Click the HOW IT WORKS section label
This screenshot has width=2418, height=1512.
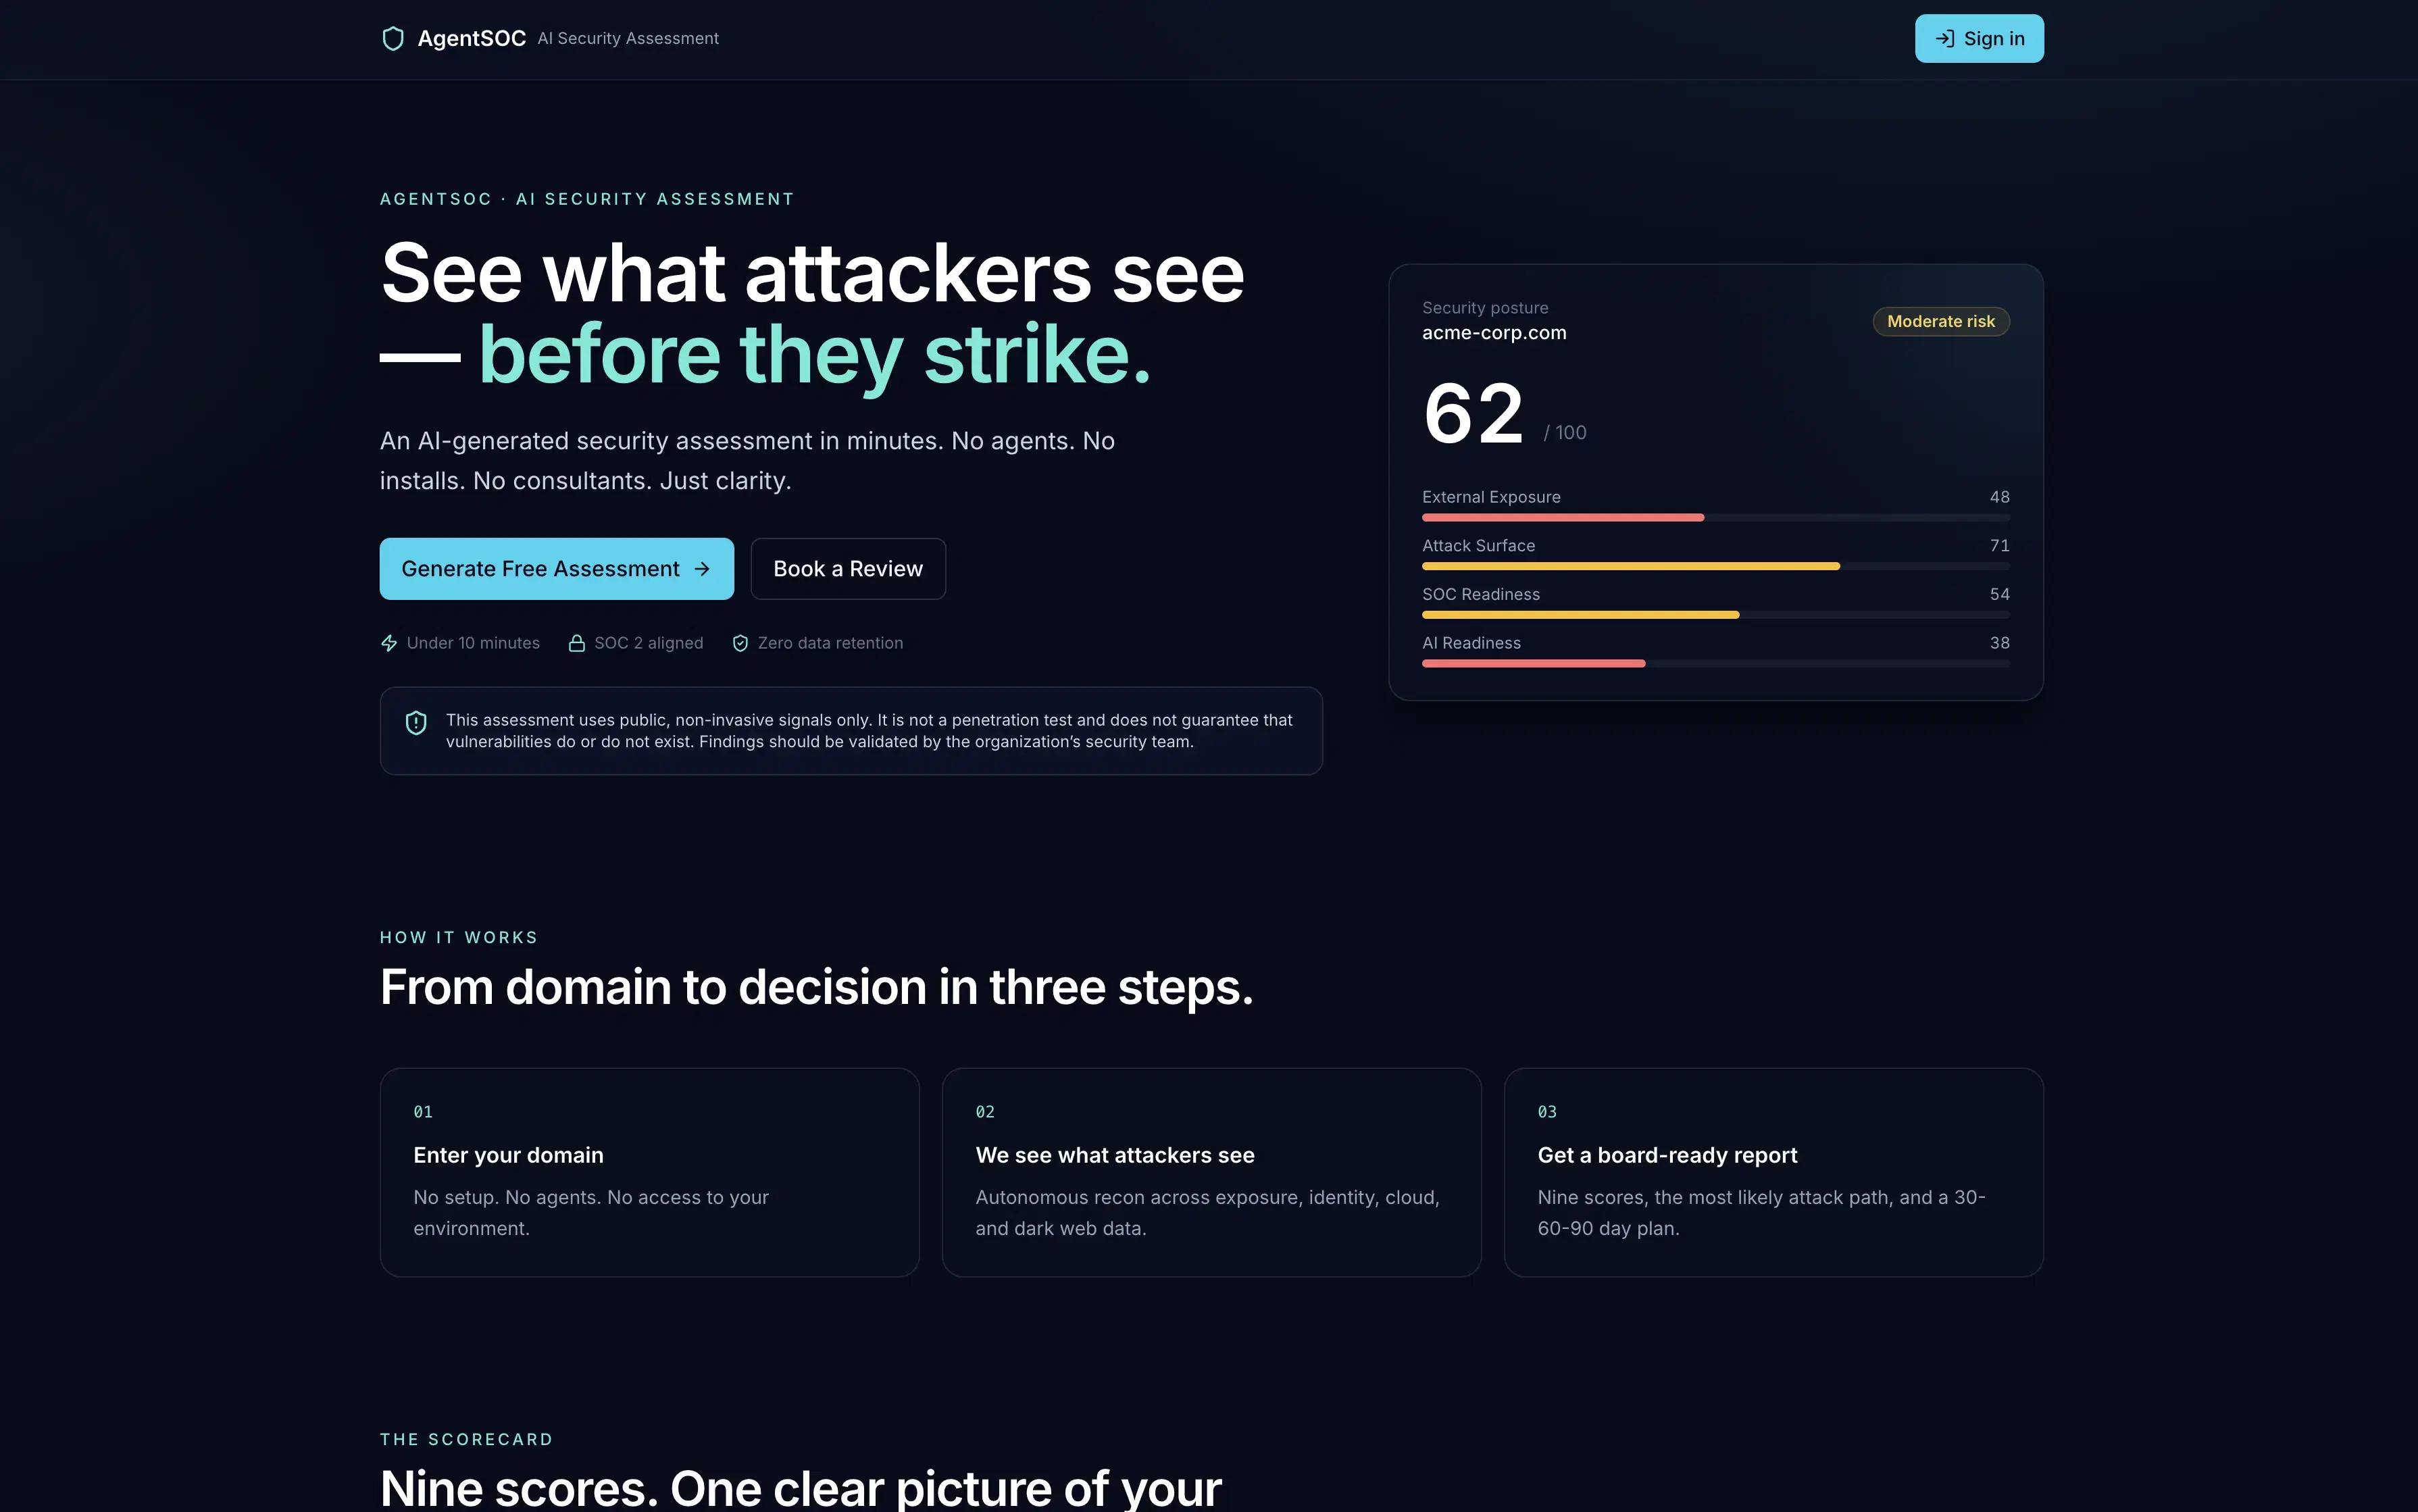pos(459,937)
